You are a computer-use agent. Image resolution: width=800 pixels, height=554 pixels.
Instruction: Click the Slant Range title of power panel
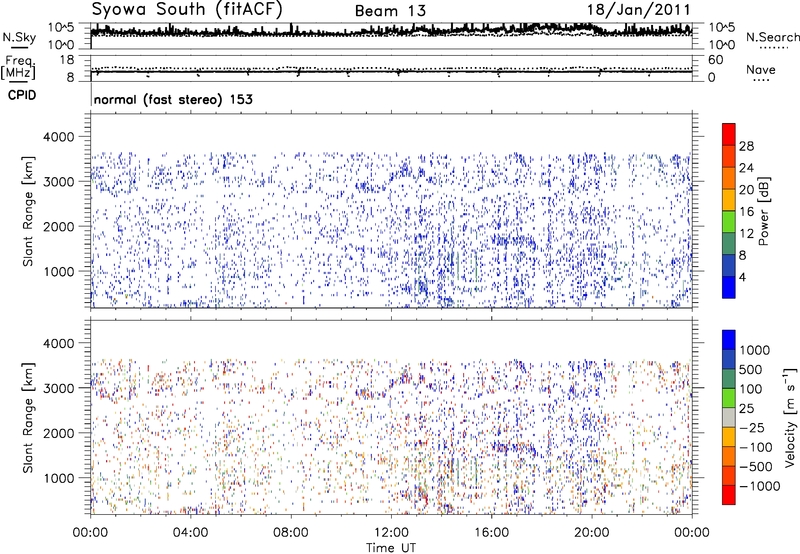tap(28, 211)
